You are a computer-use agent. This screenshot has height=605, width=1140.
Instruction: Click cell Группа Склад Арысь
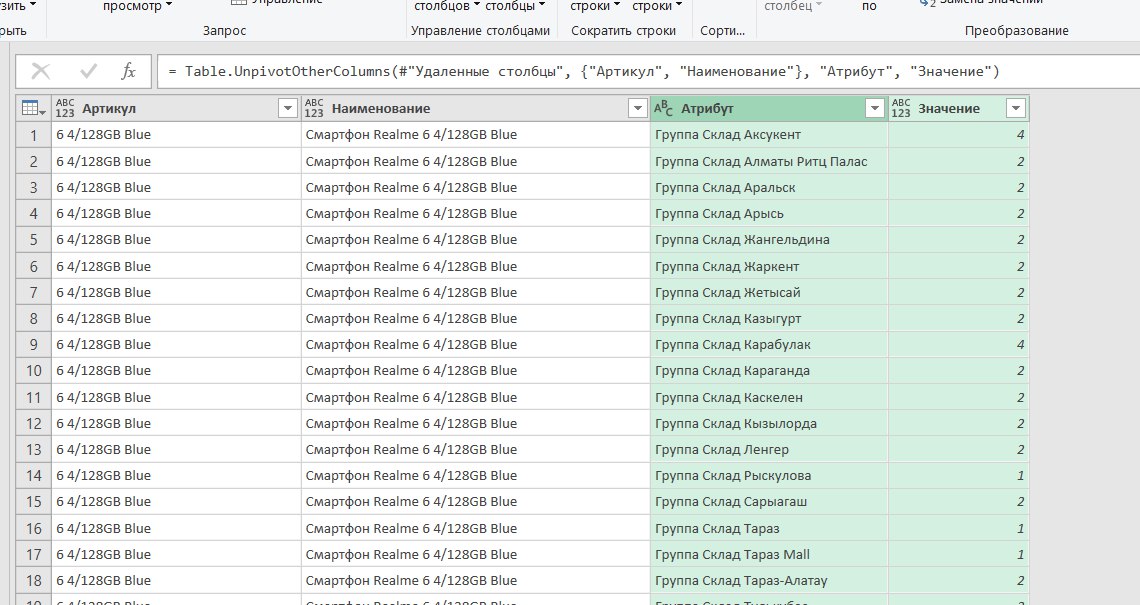pyautogui.click(x=769, y=214)
